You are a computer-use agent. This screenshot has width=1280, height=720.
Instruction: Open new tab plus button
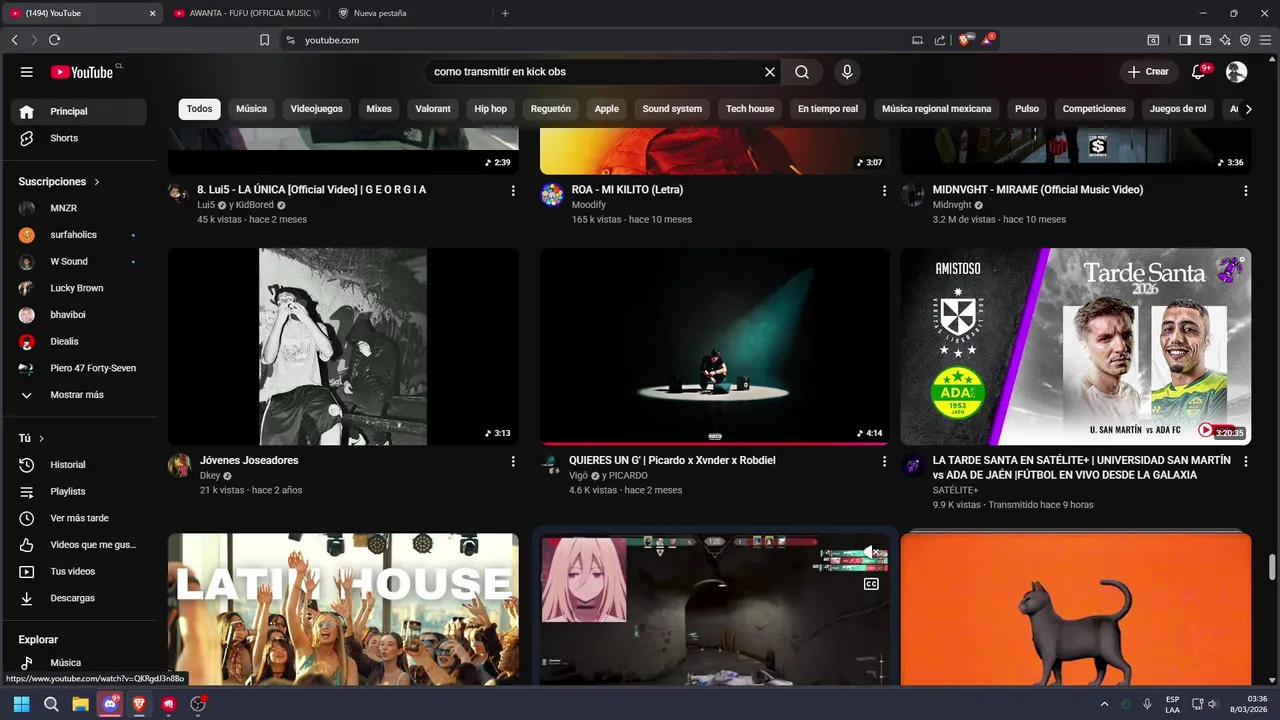pos(505,13)
